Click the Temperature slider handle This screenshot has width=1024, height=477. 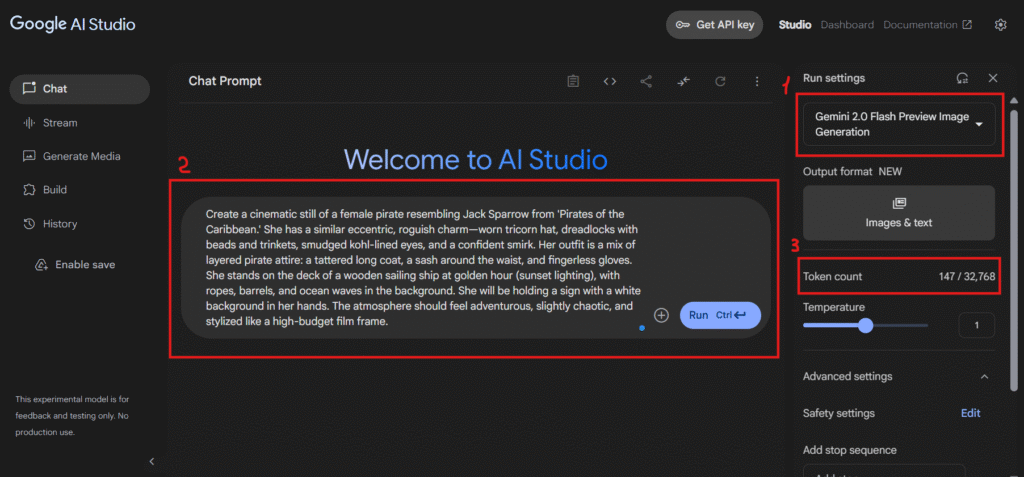click(x=865, y=325)
